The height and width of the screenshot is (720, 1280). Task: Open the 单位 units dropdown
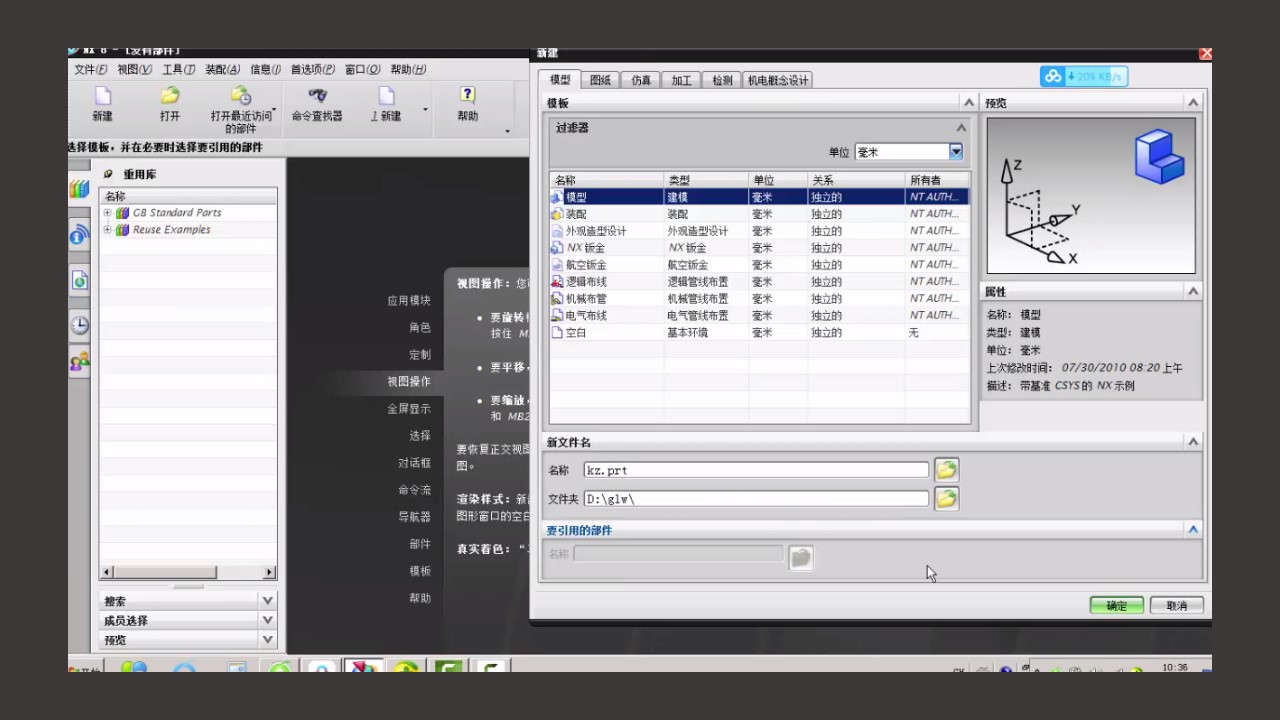[x=955, y=152]
